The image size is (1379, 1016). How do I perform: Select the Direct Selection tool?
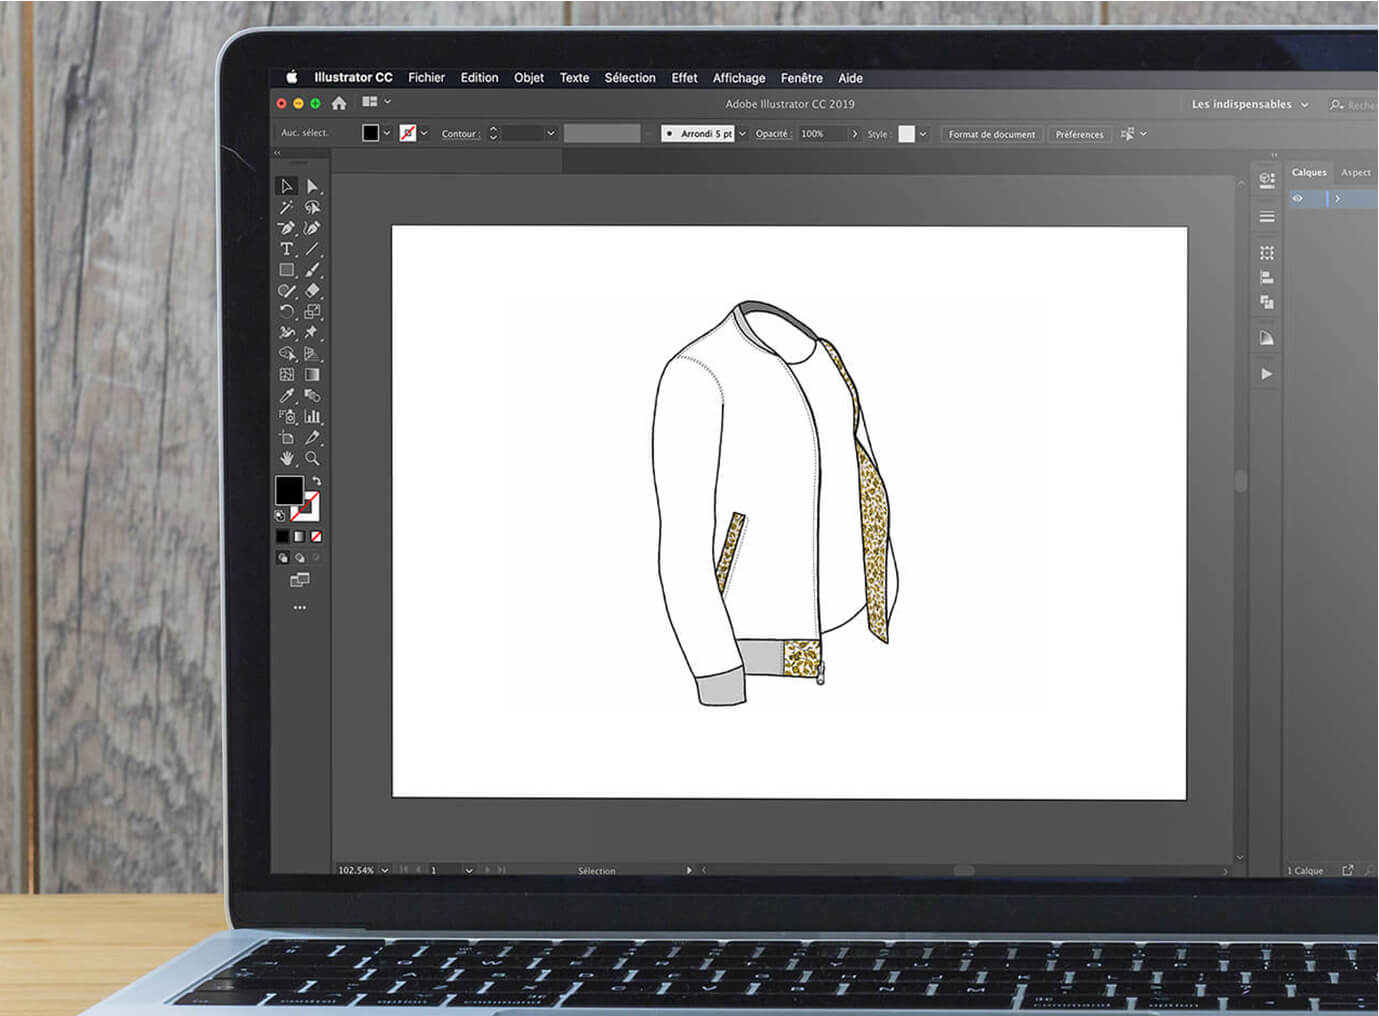coord(312,186)
